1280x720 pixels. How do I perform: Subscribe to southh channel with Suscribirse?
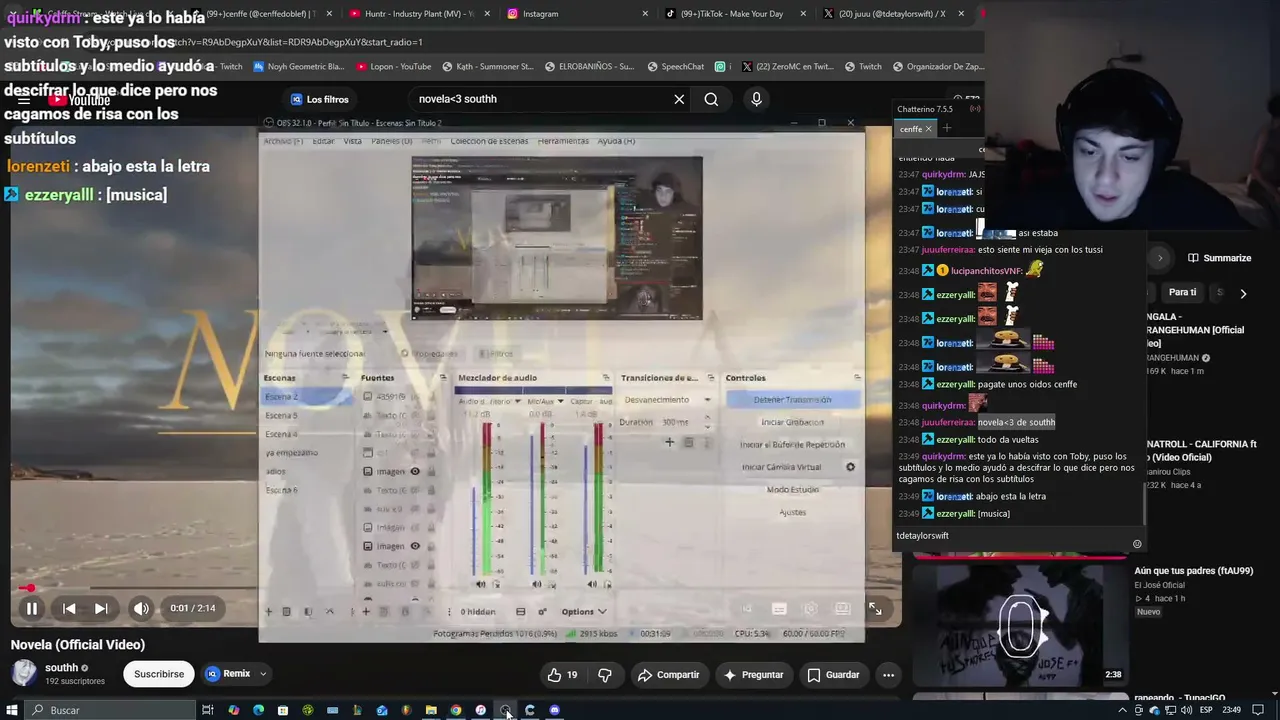point(159,674)
